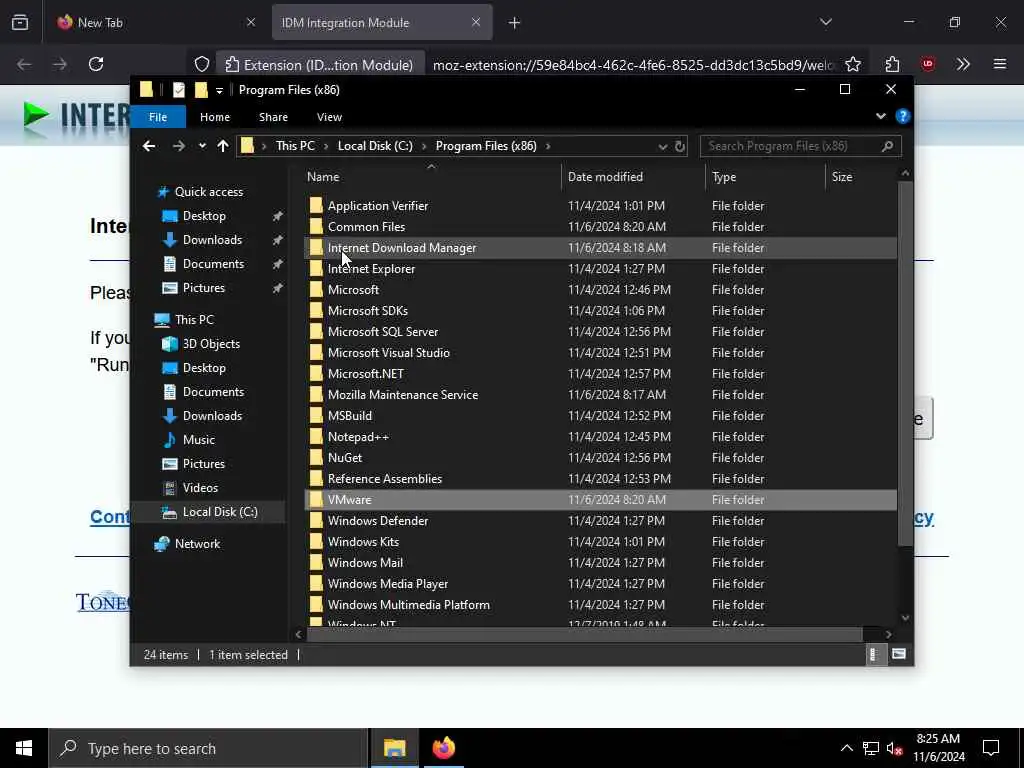
Task: Select the Internet Download Manager folder
Action: [x=600, y=248]
